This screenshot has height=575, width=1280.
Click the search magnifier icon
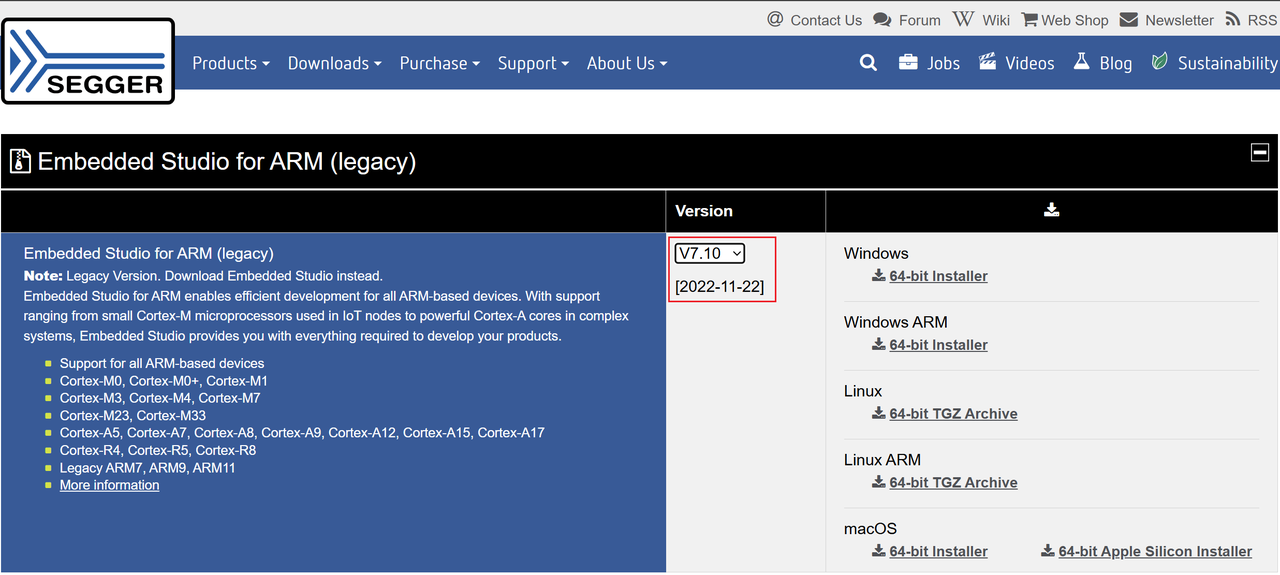(868, 63)
